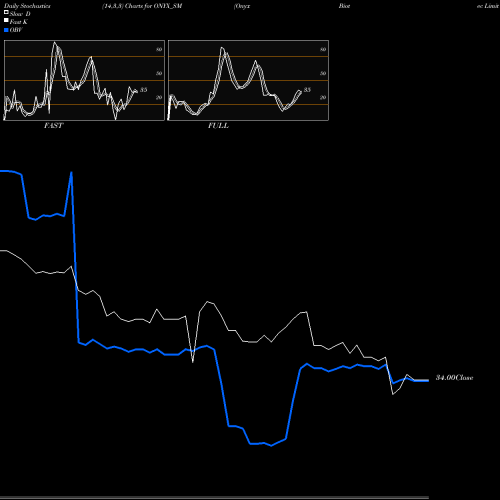Click the 20 level label in FULL chart
The height and width of the screenshot is (500, 500).
[323, 97]
